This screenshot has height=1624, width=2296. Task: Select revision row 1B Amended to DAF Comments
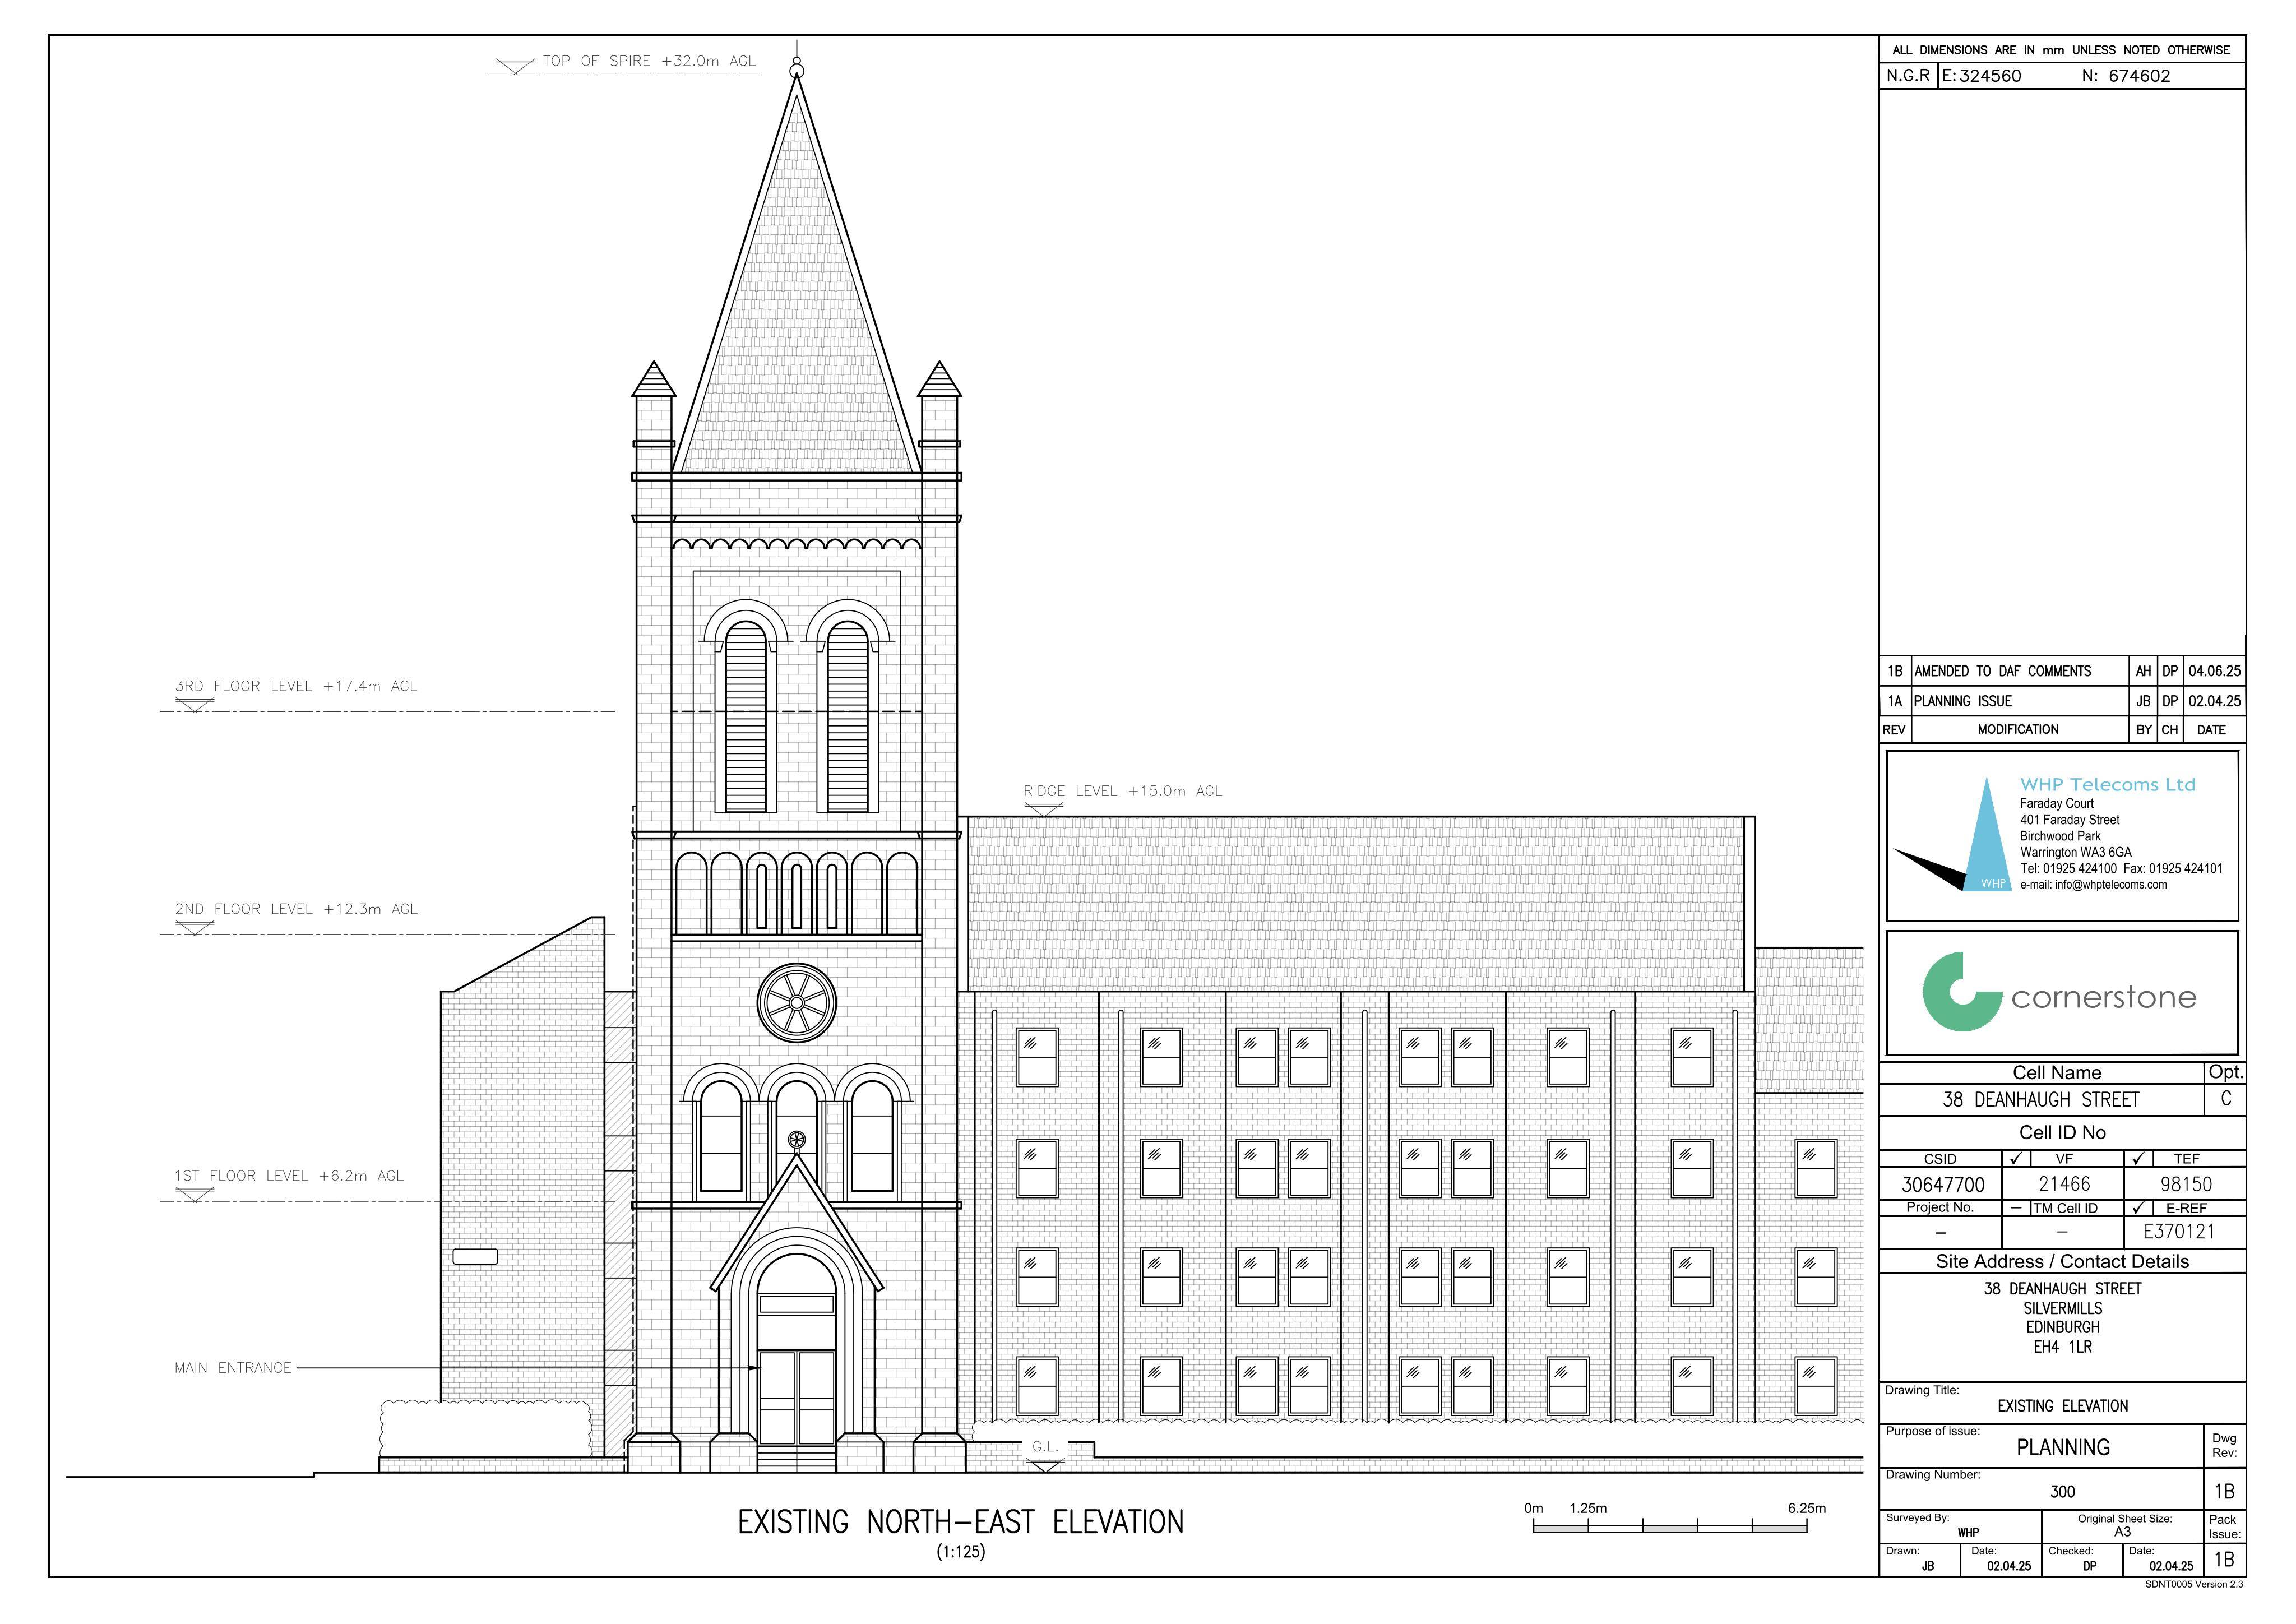2062,671
